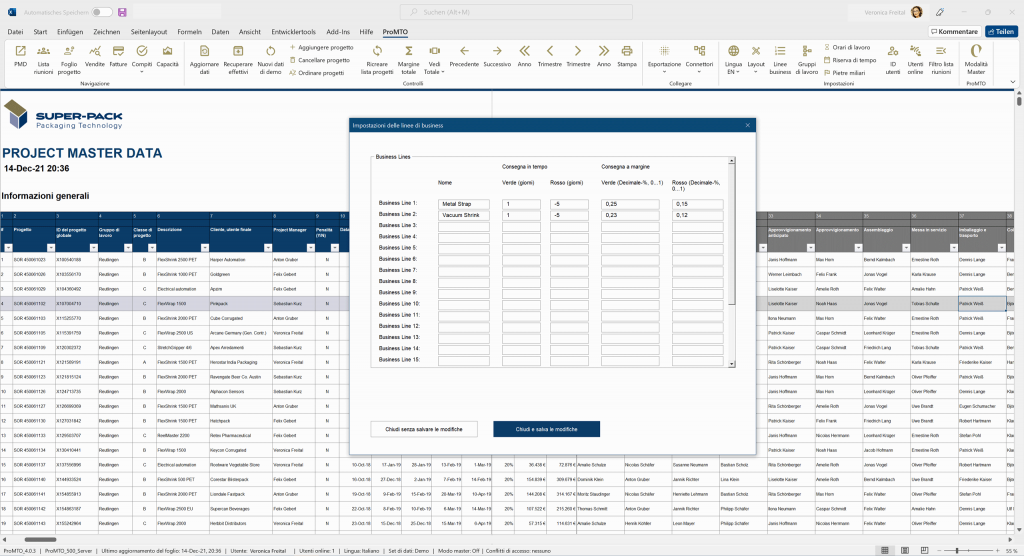This screenshot has height=556, width=1024.
Task: Click the Business Line 3 name field
Action: 462,226
